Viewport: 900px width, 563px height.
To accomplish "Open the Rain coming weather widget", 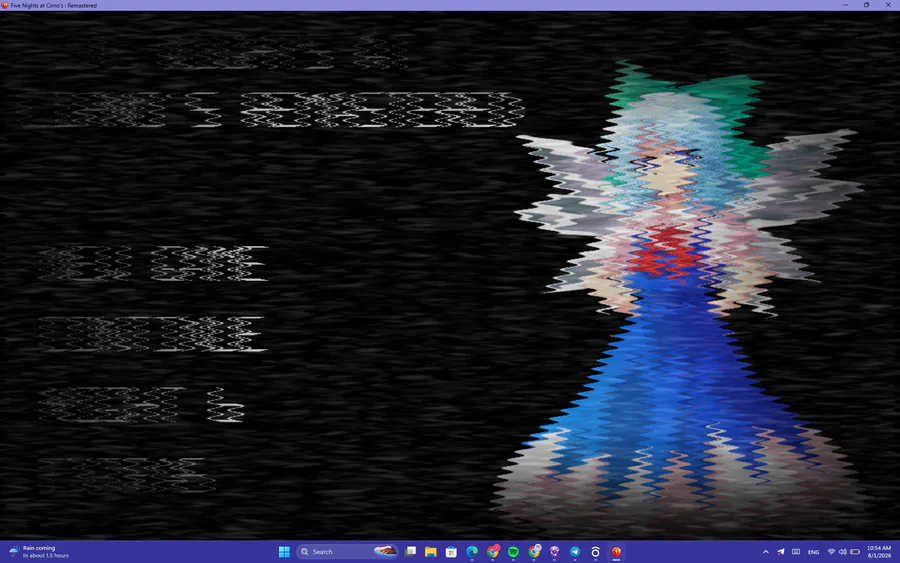I will (x=39, y=552).
